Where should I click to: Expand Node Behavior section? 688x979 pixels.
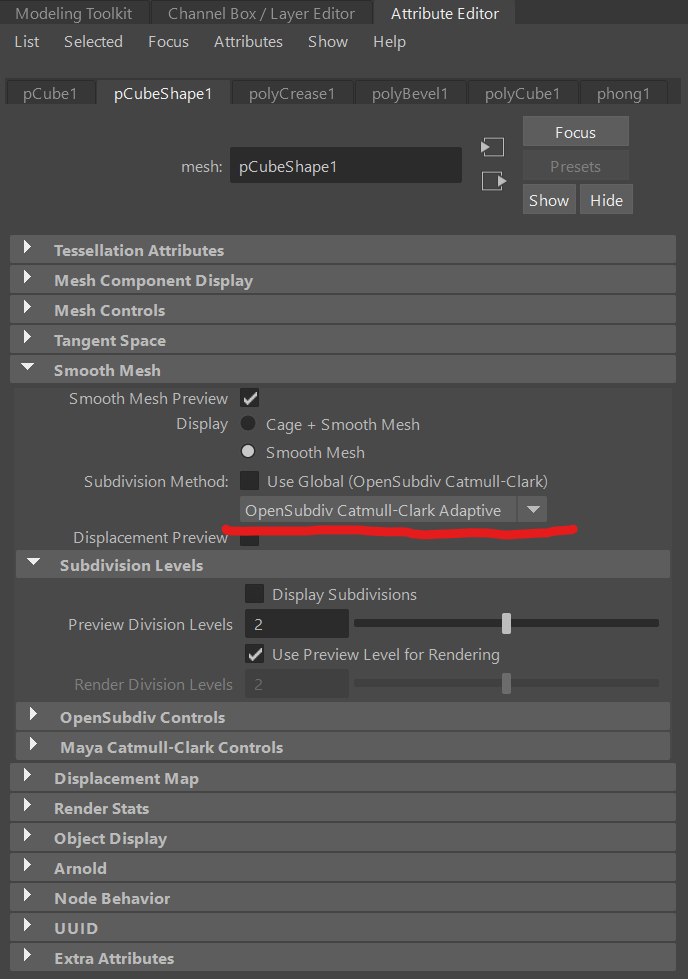pos(343,898)
